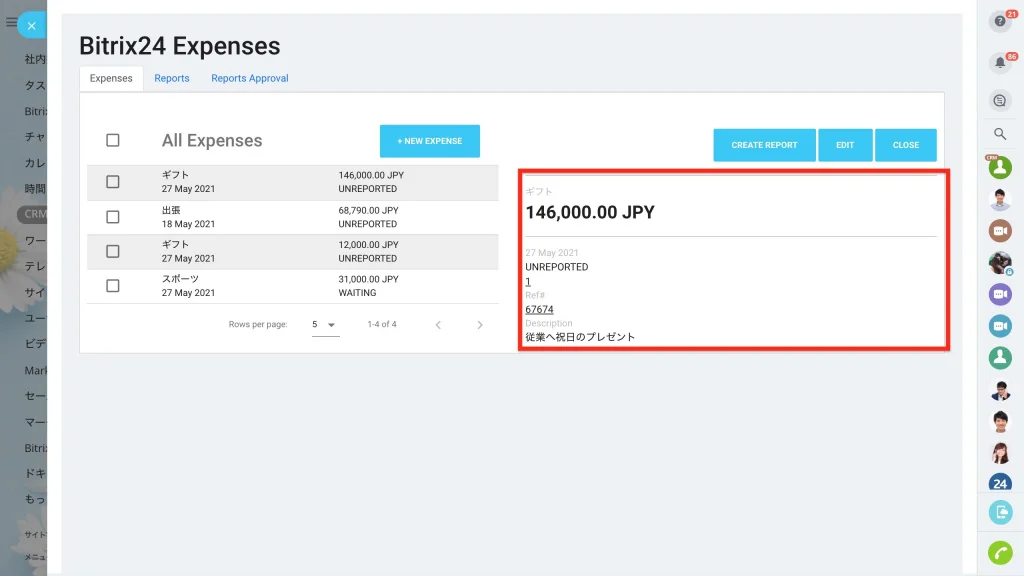Check the 68,790.00 JPY expense checkbox
The width and height of the screenshot is (1024, 576).
click(x=113, y=217)
